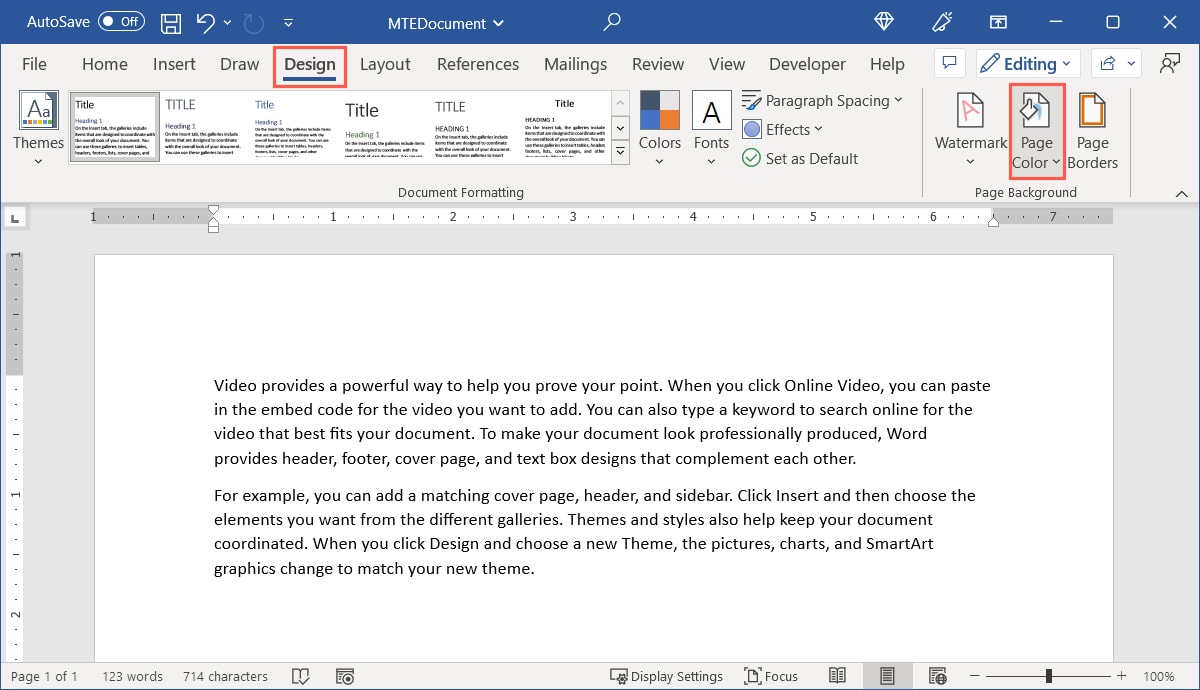The height and width of the screenshot is (690, 1200).
Task: Select Page Color in Page Background group
Action: [x=1036, y=130]
